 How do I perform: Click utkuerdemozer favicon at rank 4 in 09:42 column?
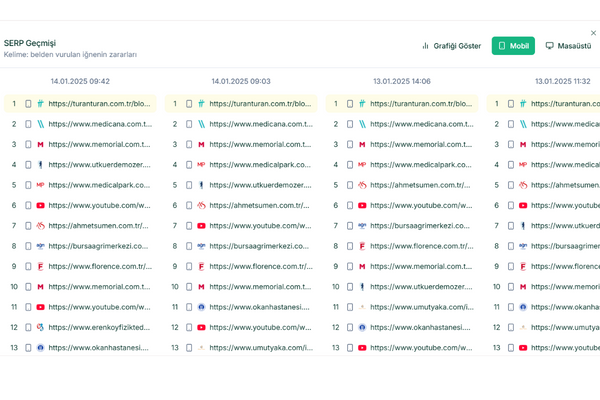[x=40, y=165]
